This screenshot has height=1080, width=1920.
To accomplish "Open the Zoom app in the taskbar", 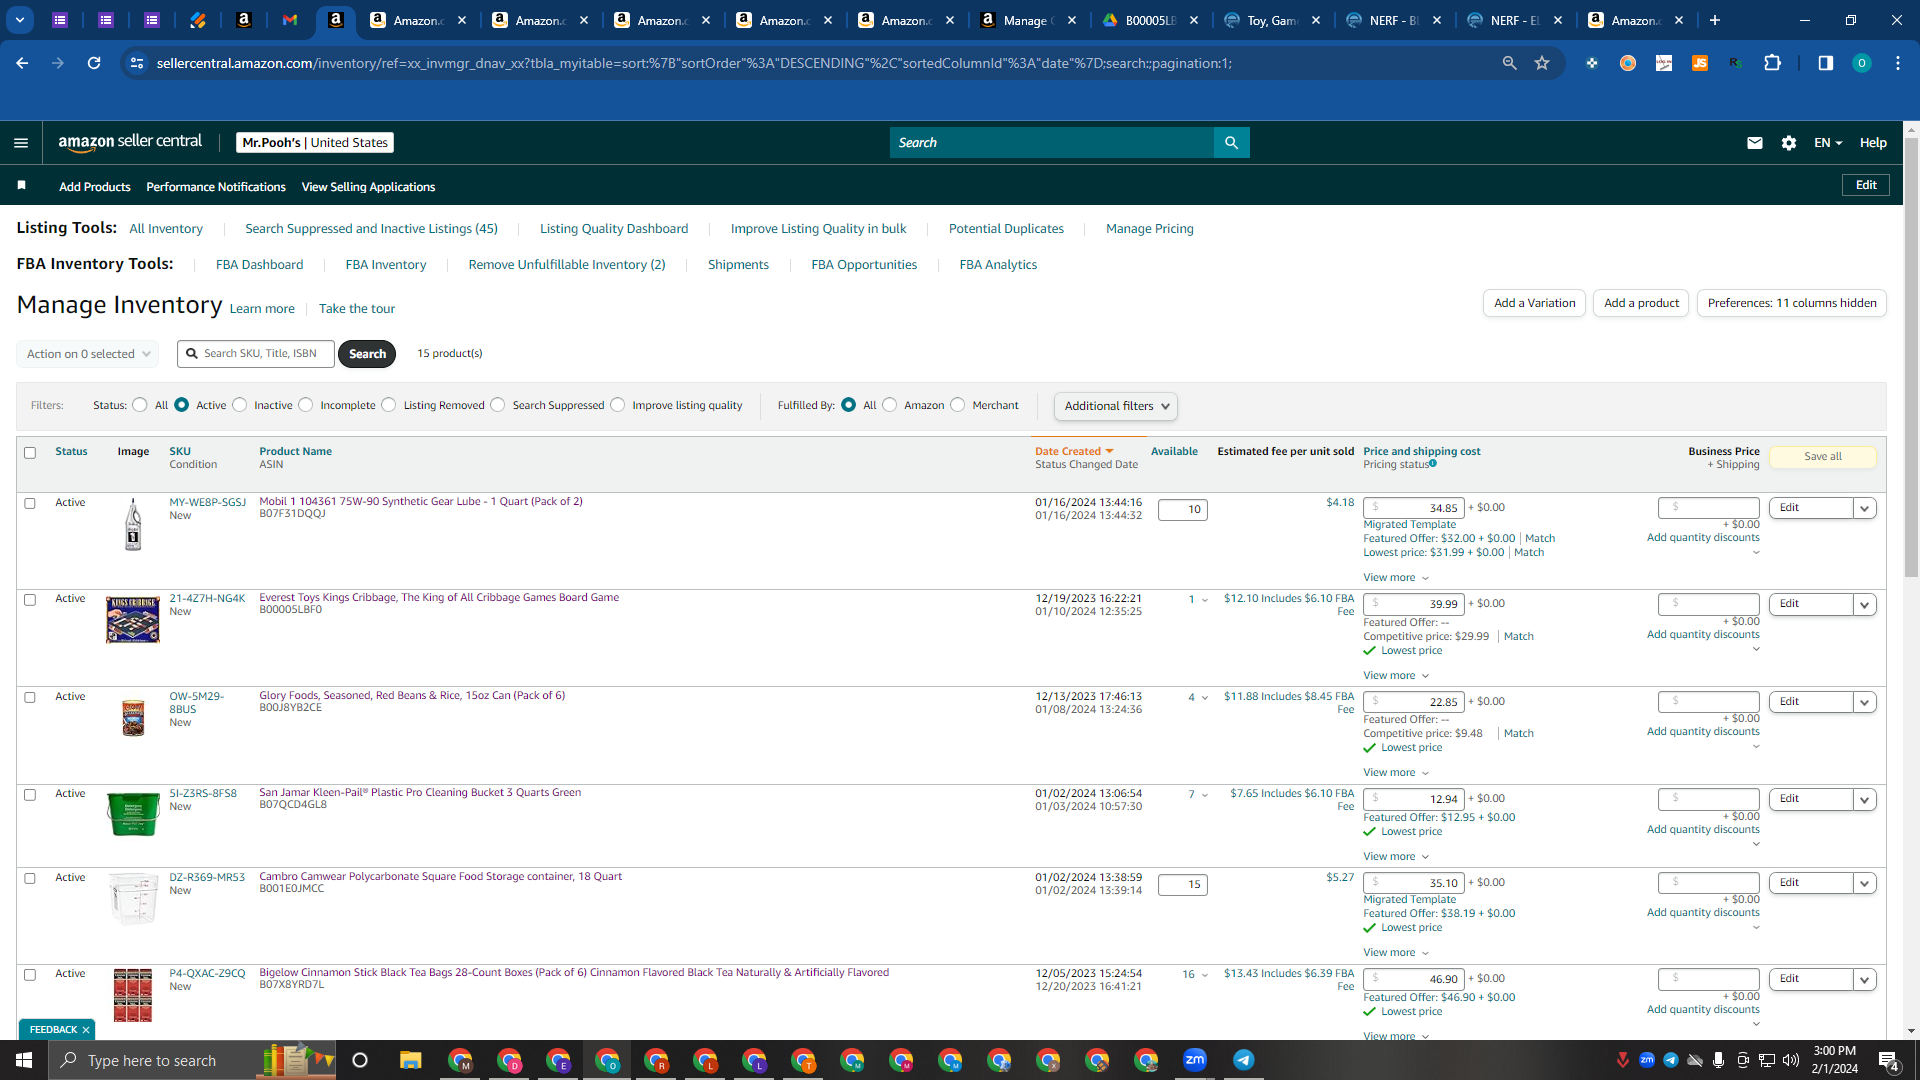I will [x=1195, y=1060].
